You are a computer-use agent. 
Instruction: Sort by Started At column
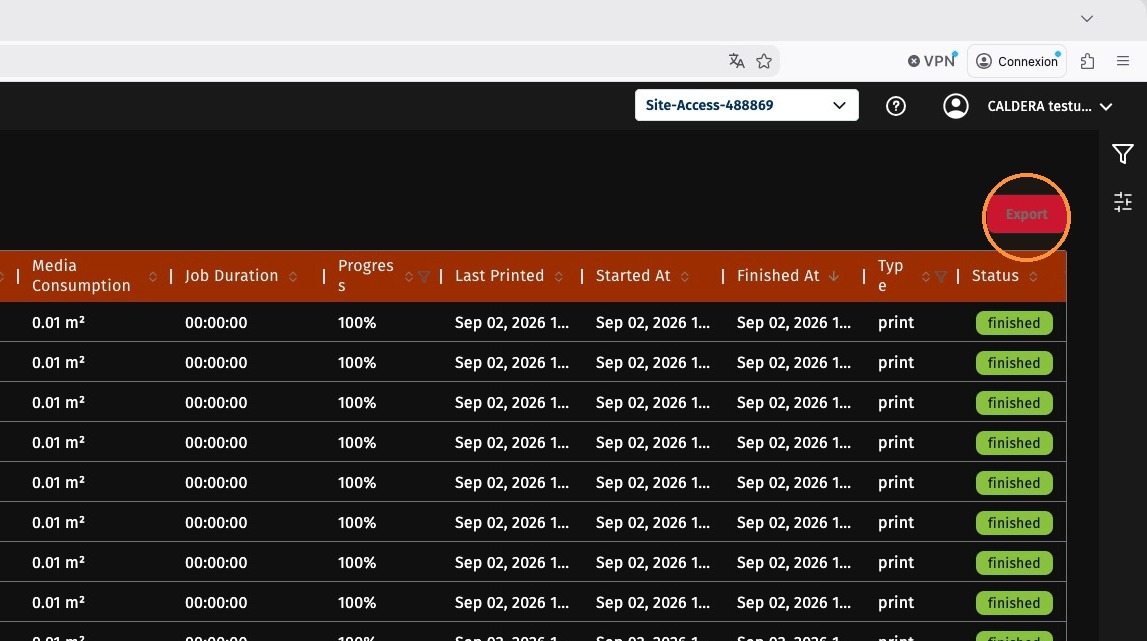point(685,277)
